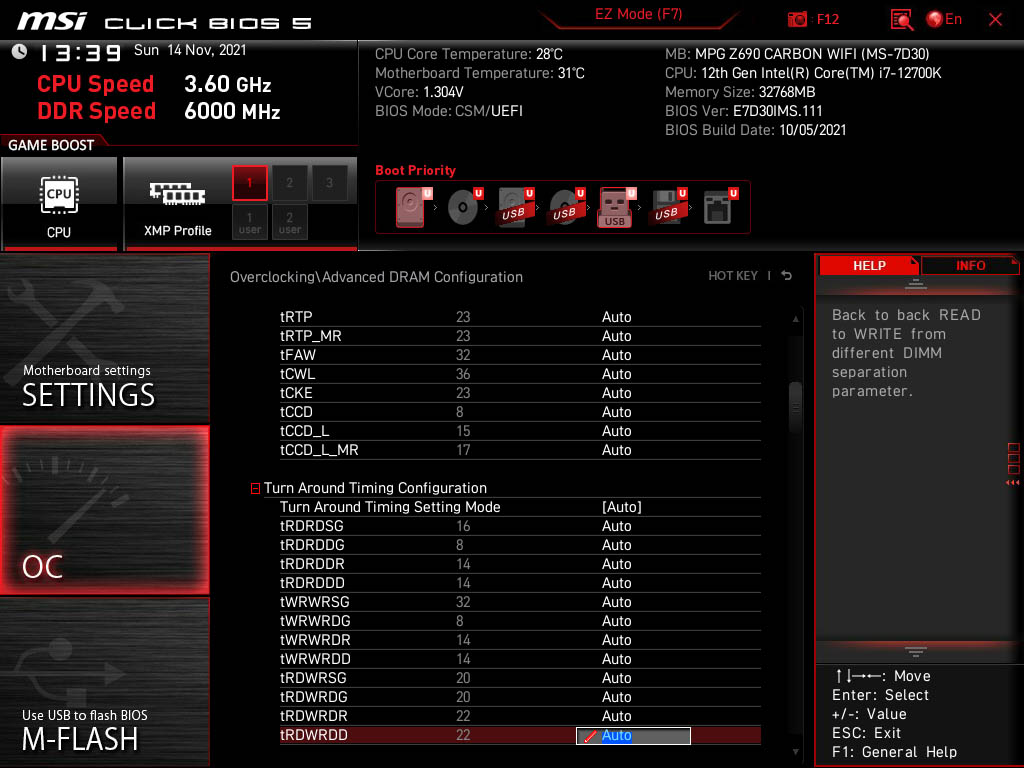The width and height of the screenshot is (1024, 768).
Task: Click the back arrow next to HOT KEY
Action: click(787, 276)
